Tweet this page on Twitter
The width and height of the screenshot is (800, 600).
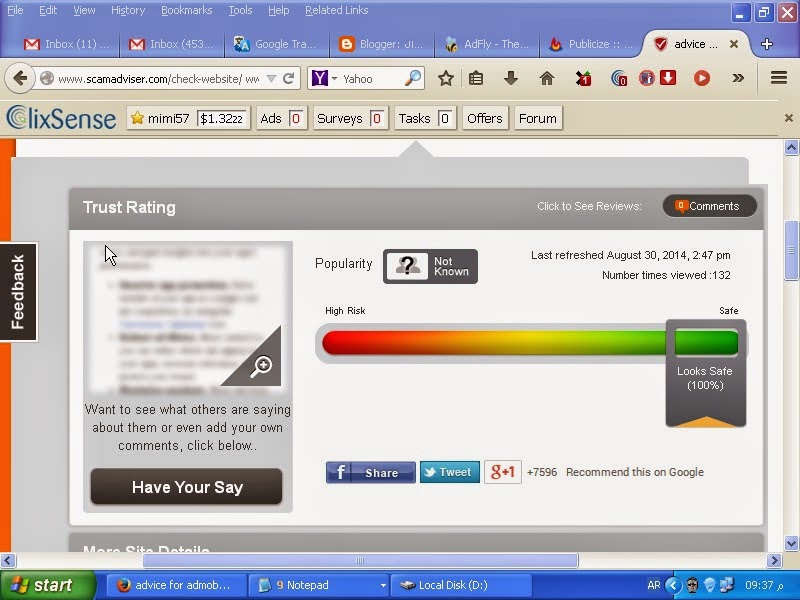pyautogui.click(x=449, y=472)
